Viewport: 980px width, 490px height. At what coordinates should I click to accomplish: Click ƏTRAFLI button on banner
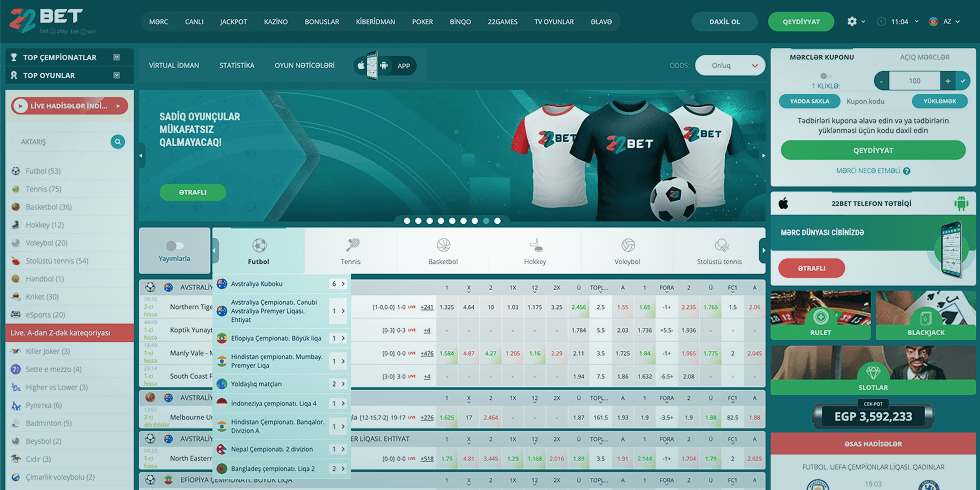[192, 192]
